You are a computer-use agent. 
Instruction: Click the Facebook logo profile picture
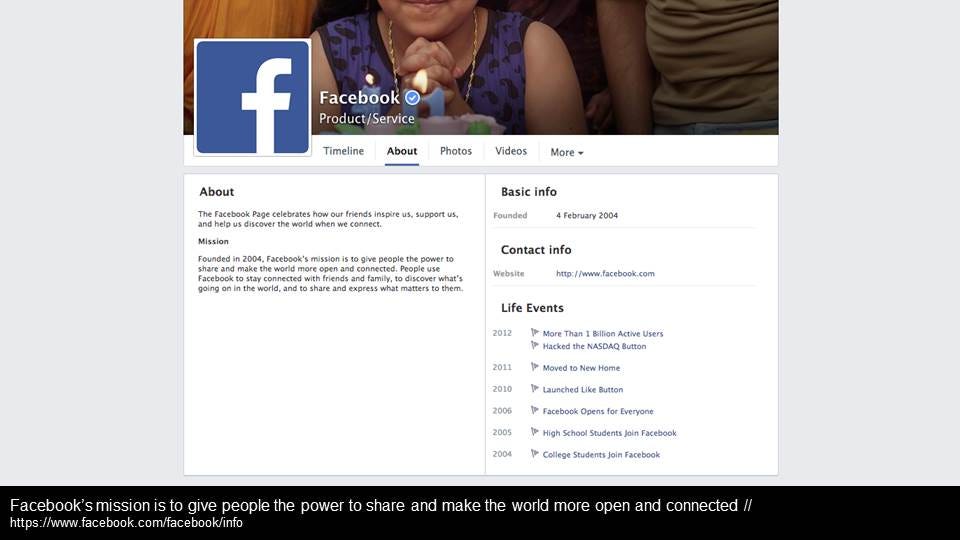(x=252, y=97)
